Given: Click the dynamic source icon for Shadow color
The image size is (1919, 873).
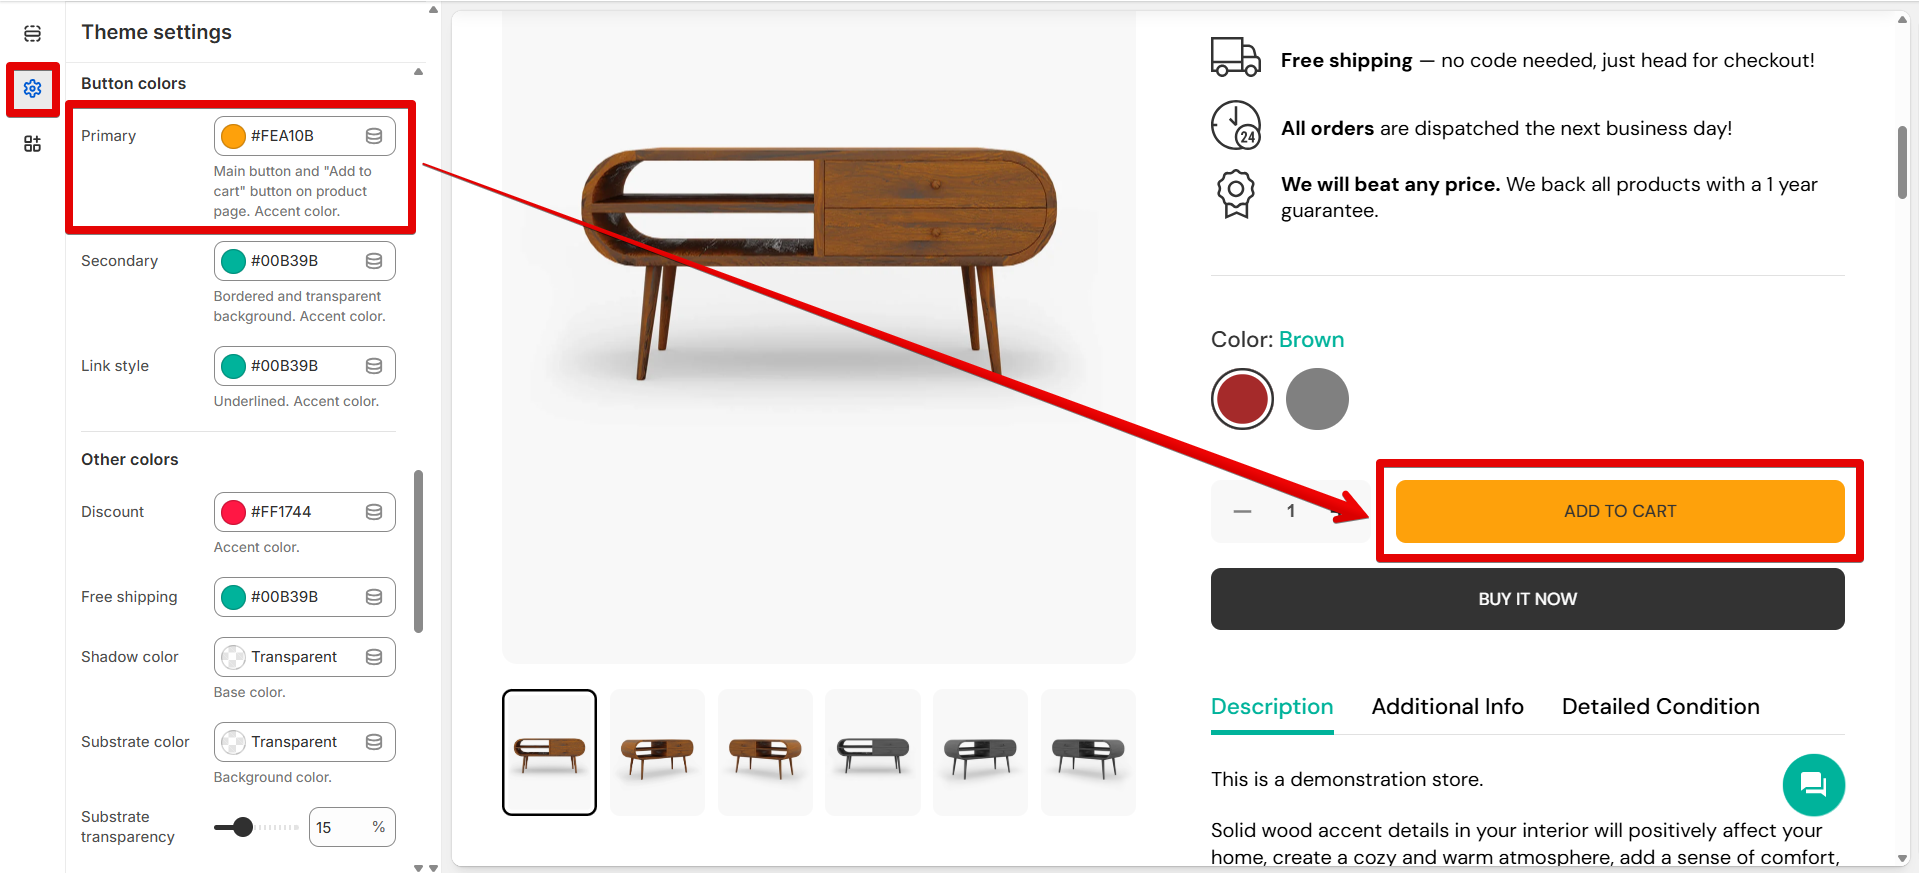Looking at the screenshot, I should click(374, 657).
